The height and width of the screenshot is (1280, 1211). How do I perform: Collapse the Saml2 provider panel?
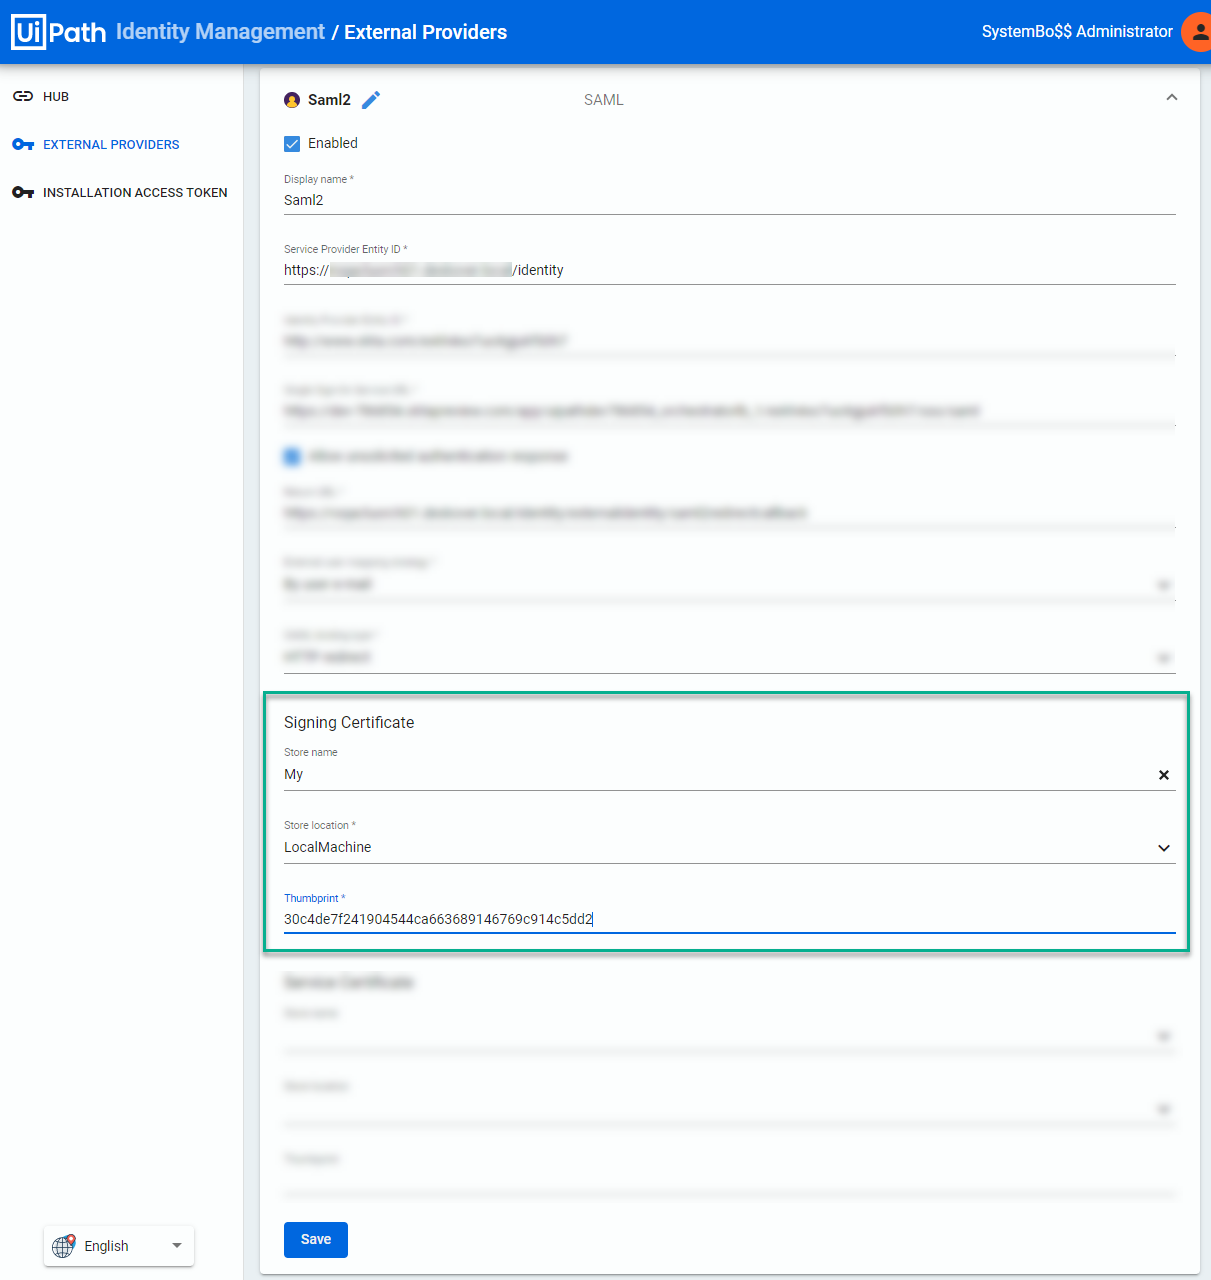pyautogui.click(x=1172, y=98)
